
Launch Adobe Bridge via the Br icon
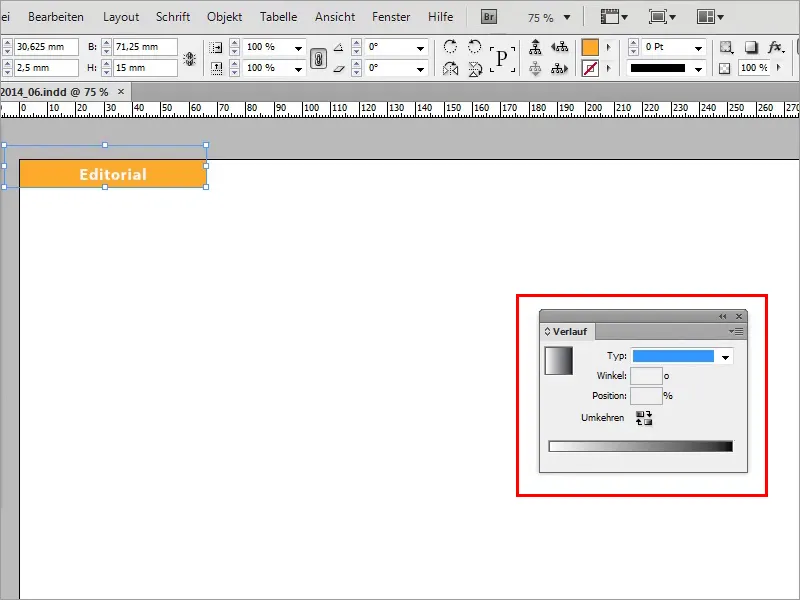point(488,17)
